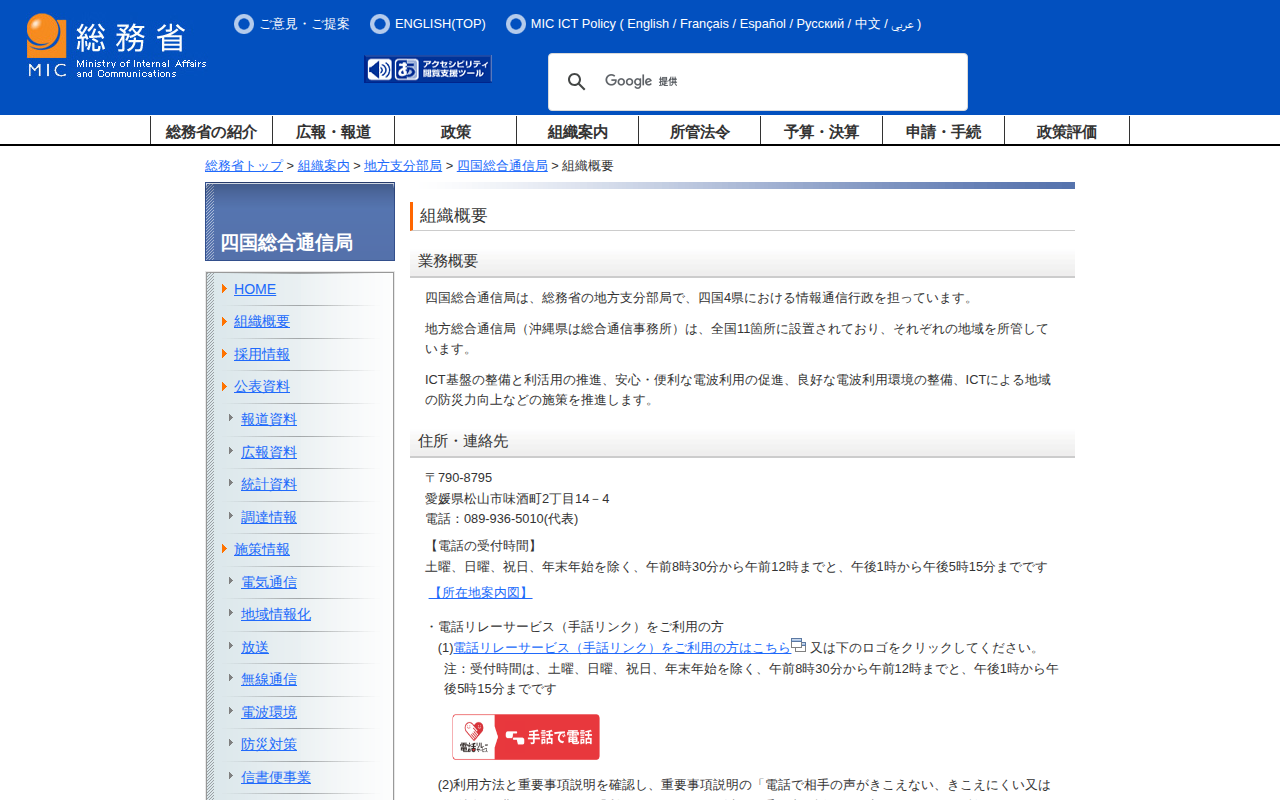This screenshot has height=800, width=1280.
Task: Open 報道資料 sidebar sub-item
Action: pos(269,419)
